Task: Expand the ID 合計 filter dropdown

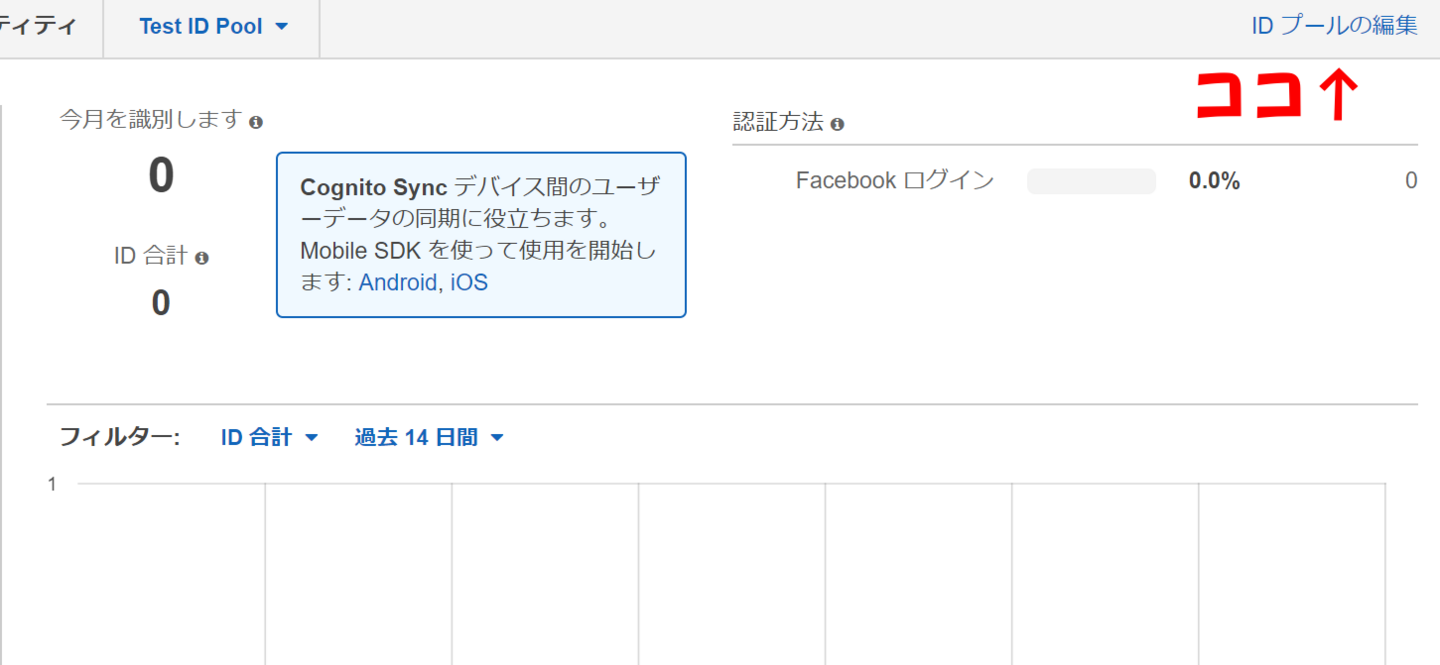Action: click(269, 437)
